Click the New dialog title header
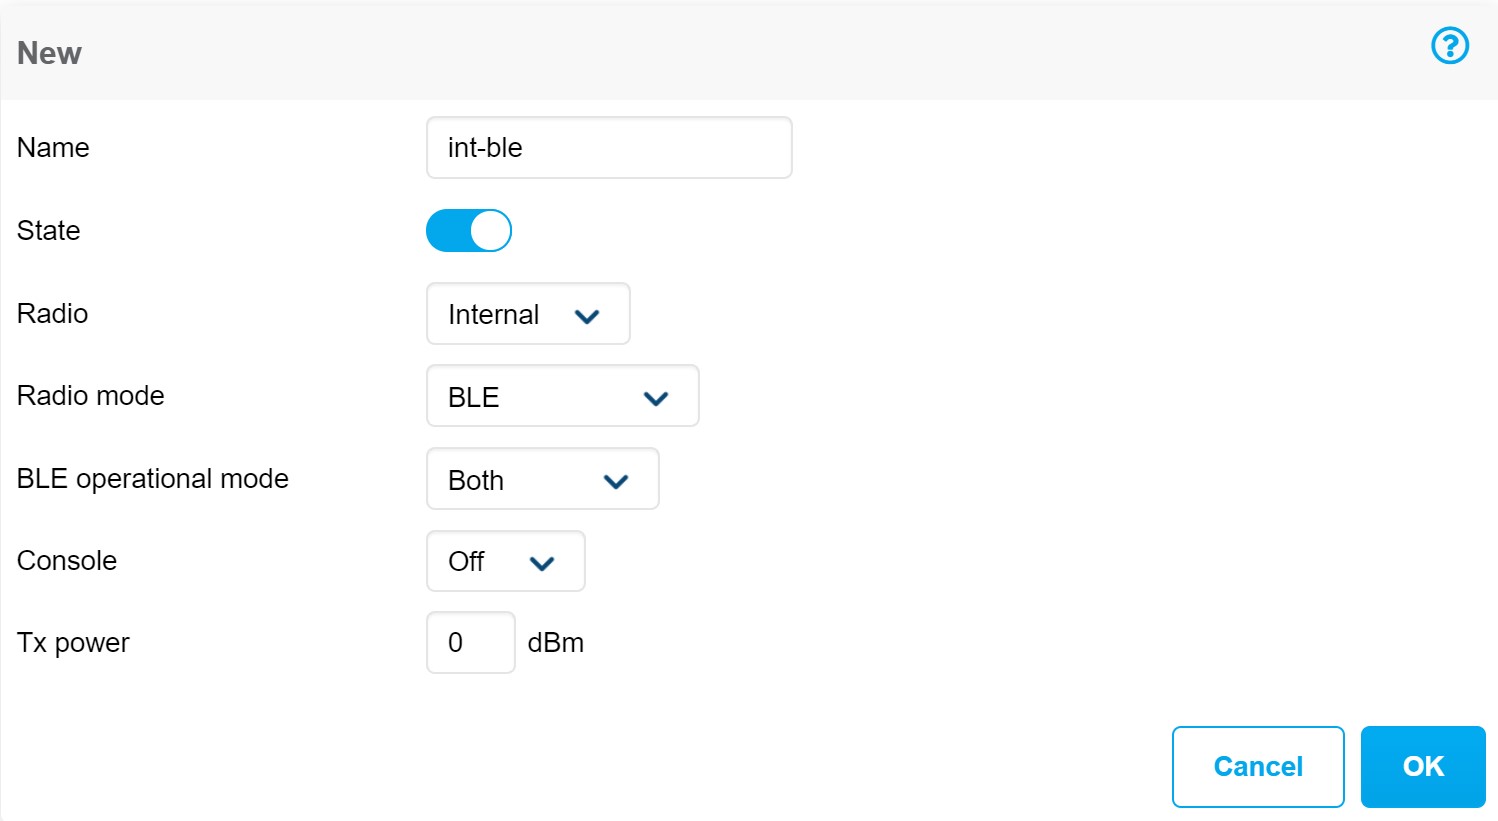 pos(48,53)
